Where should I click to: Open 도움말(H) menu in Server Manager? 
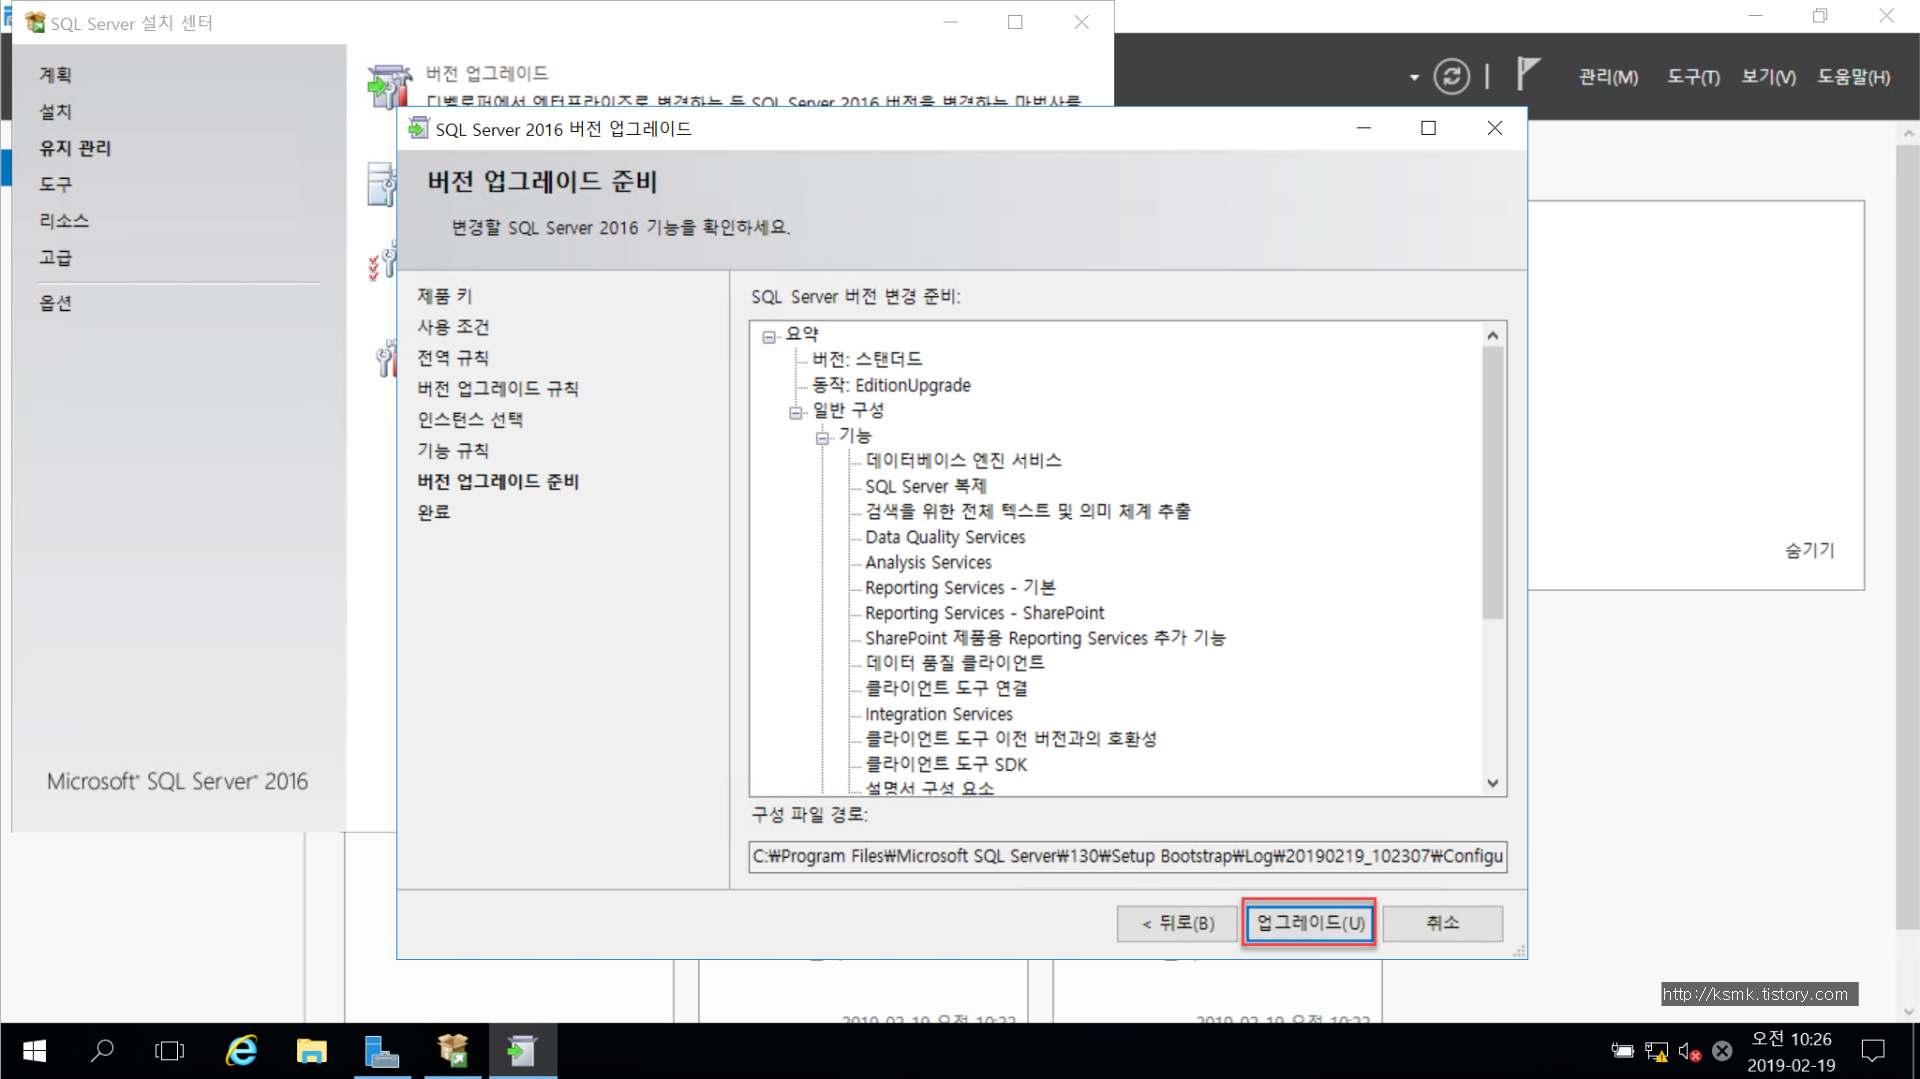click(1853, 77)
